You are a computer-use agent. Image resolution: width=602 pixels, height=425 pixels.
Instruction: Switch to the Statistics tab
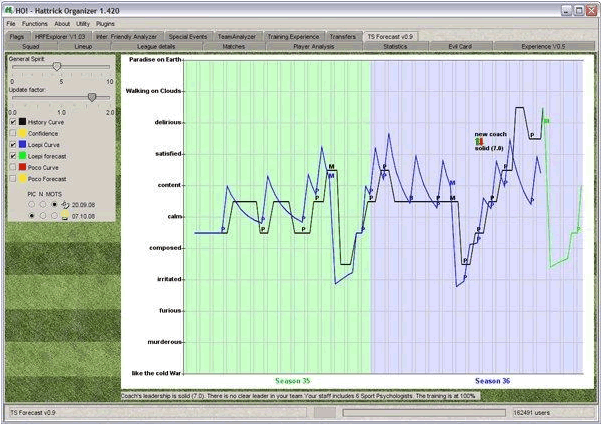click(x=395, y=46)
